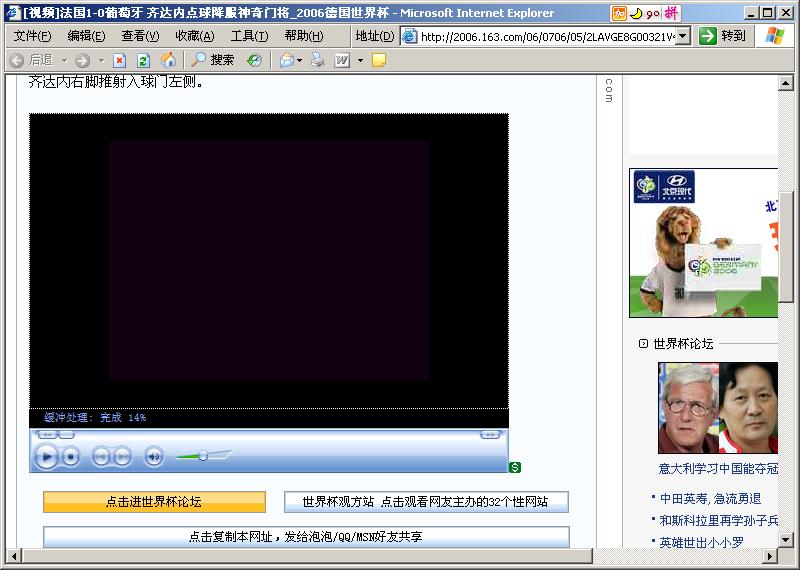Click the media player rewind button on the seek bar
The width and height of the screenshot is (800, 570).
[47, 435]
